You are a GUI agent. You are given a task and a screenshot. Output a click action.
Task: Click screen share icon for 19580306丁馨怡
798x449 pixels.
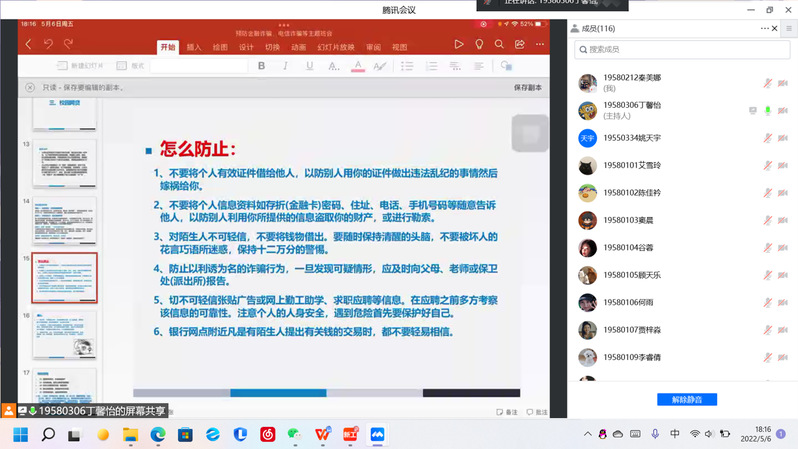click(x=753, y=110)
